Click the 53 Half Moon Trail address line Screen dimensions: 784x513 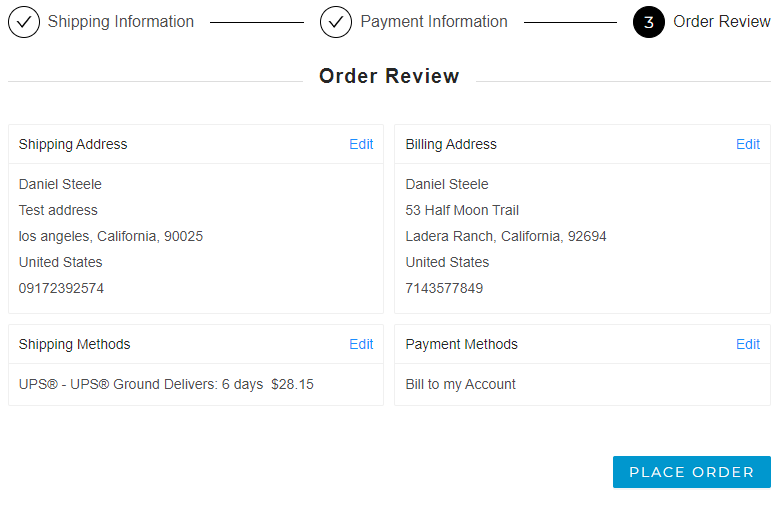coord(462,210)
